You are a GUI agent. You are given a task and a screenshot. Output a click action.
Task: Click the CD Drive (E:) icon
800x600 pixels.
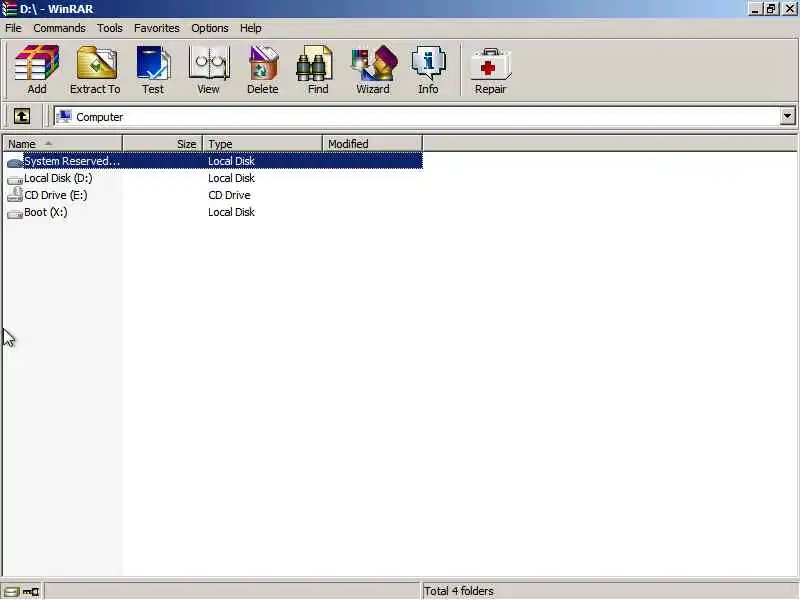(x=15, y=195)
